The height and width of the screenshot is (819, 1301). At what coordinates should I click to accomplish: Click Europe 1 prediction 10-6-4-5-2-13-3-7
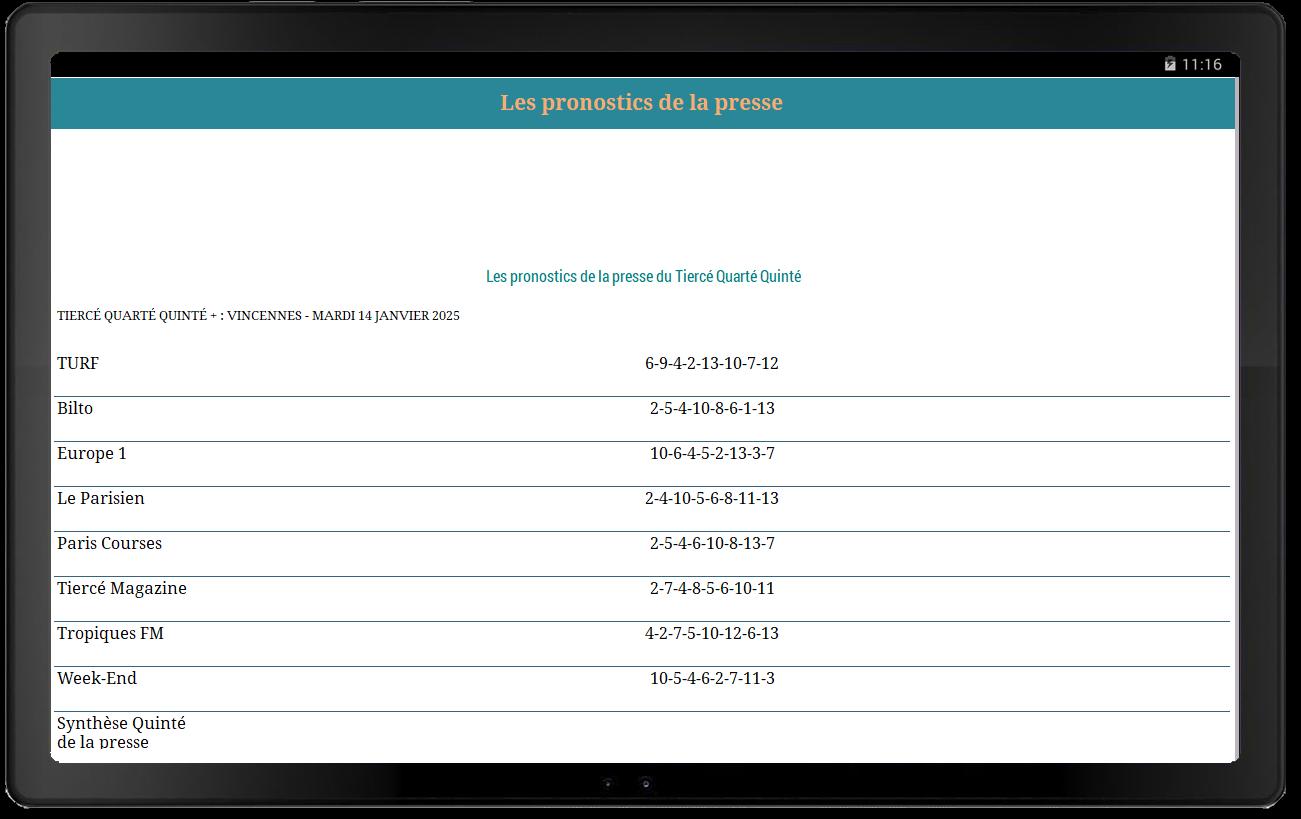point(712,453)
